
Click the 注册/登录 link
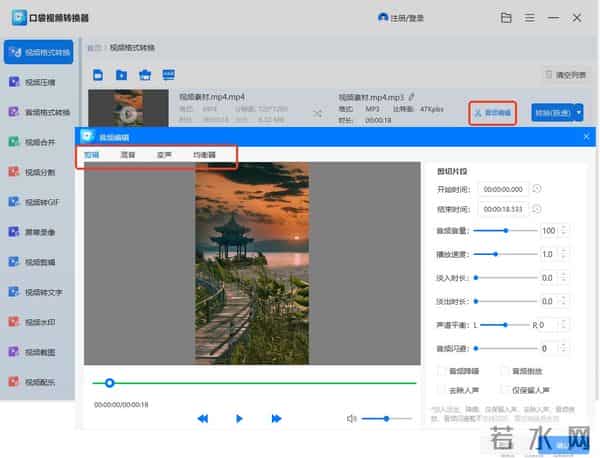pyautogui.click(x=407, y=18)
